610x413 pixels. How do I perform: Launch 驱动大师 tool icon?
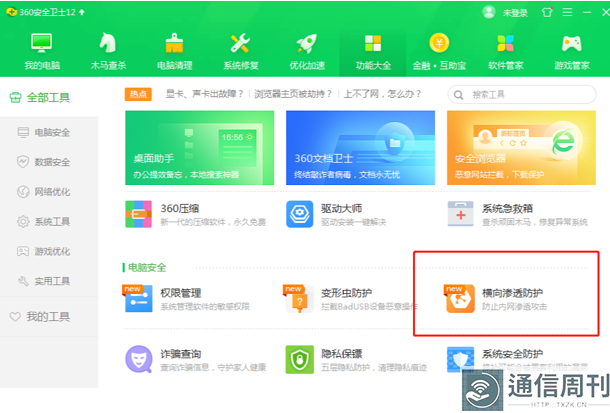pyautogui.click(x=300, y=214)
